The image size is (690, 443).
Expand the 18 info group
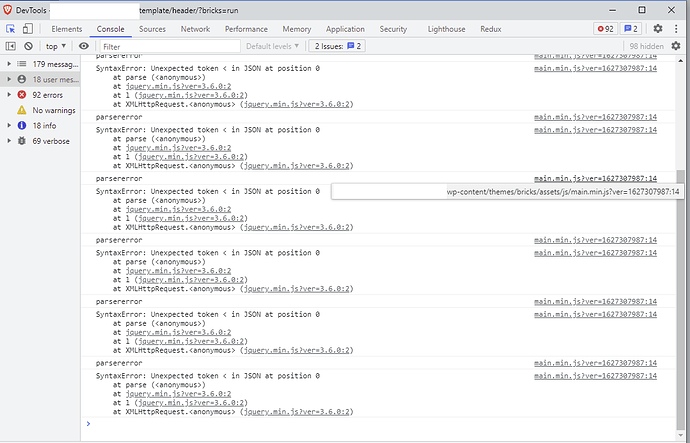click(x=9, y=125)
